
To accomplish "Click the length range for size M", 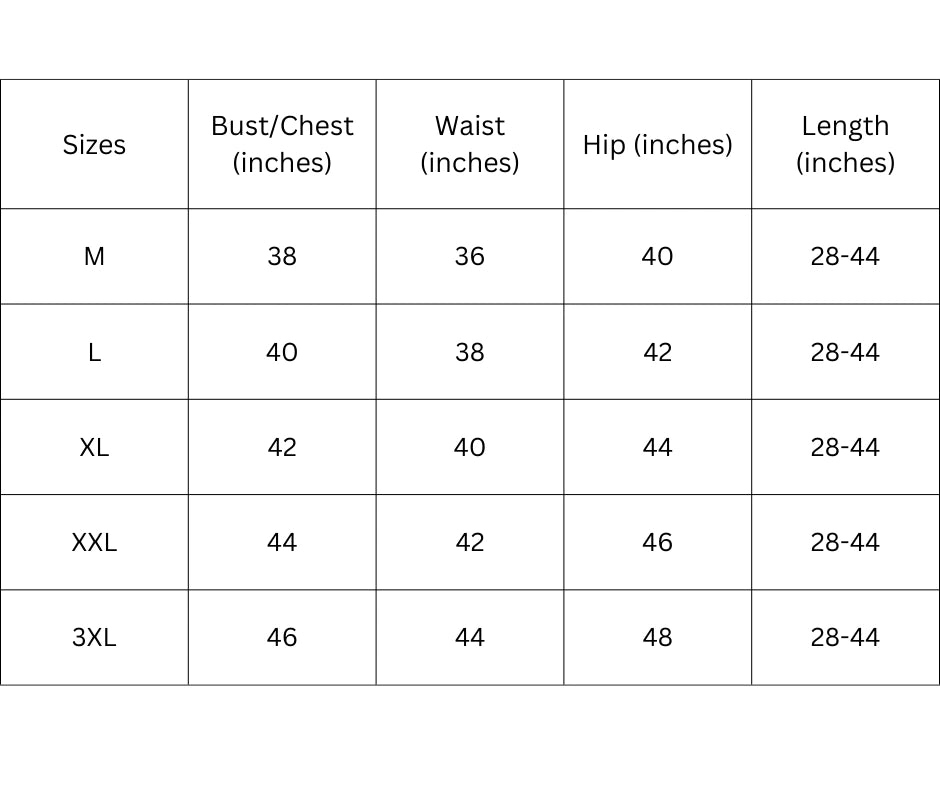I will point(845,257).
